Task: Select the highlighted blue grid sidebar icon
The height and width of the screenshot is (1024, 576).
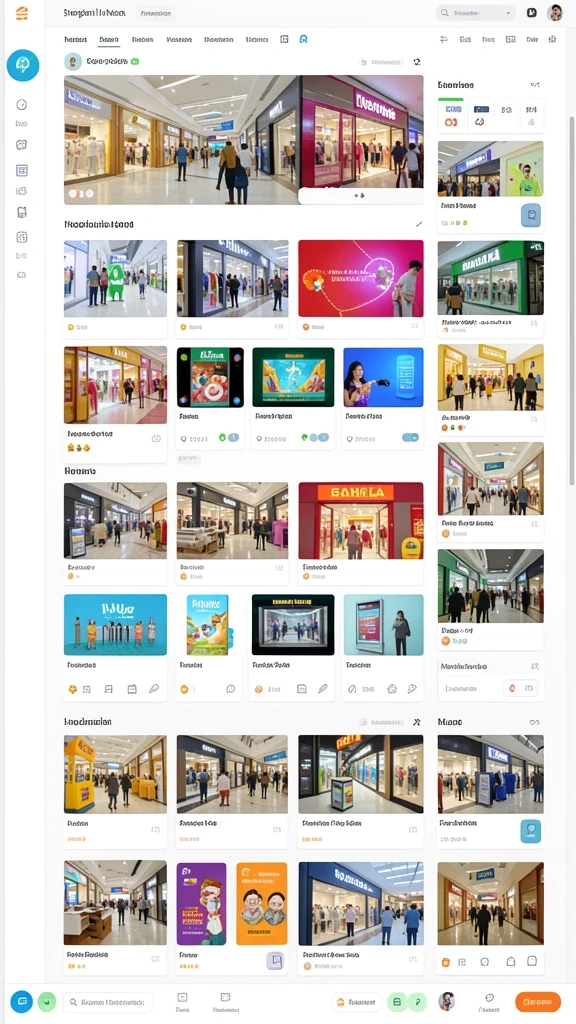Action: tap(22, 170)
